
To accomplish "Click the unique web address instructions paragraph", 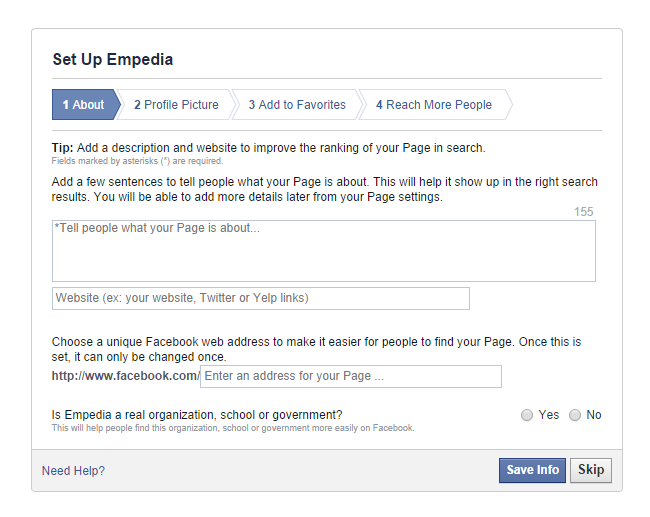I will pyautogui.click(x=316, y=349).
